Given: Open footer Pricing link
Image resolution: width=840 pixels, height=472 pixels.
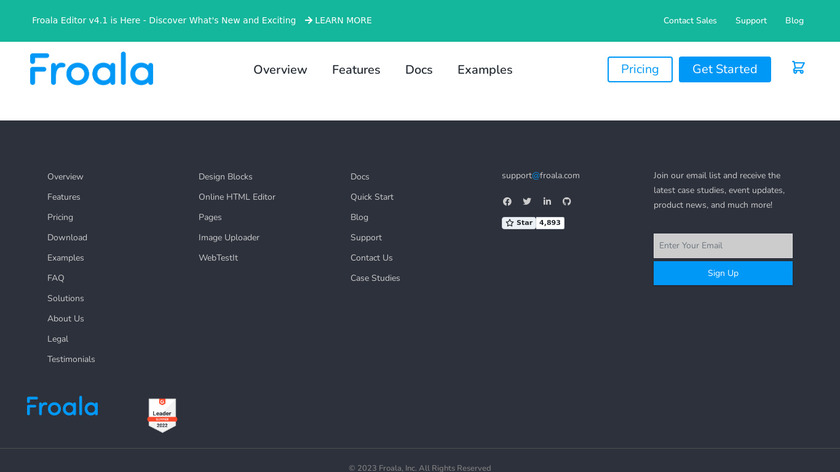Looking at the screenshot, I should coord(60,217).
